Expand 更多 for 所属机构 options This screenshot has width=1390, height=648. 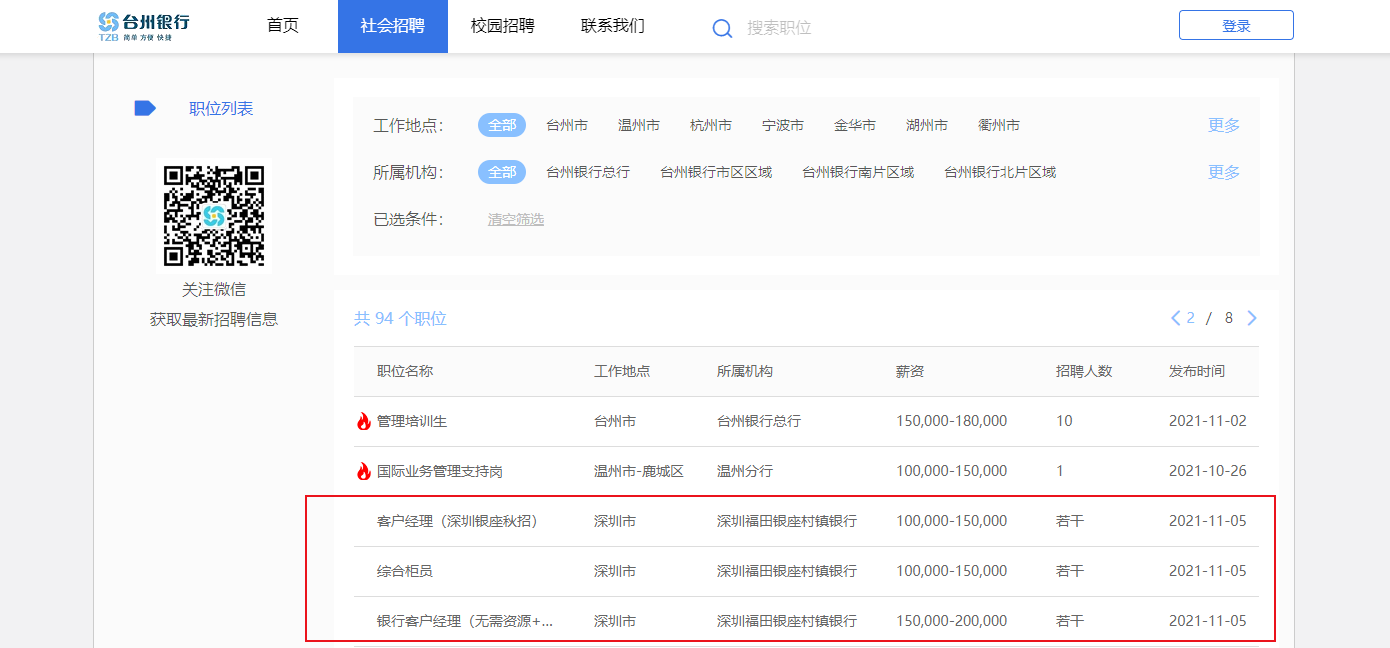[x=1224, y=172]
